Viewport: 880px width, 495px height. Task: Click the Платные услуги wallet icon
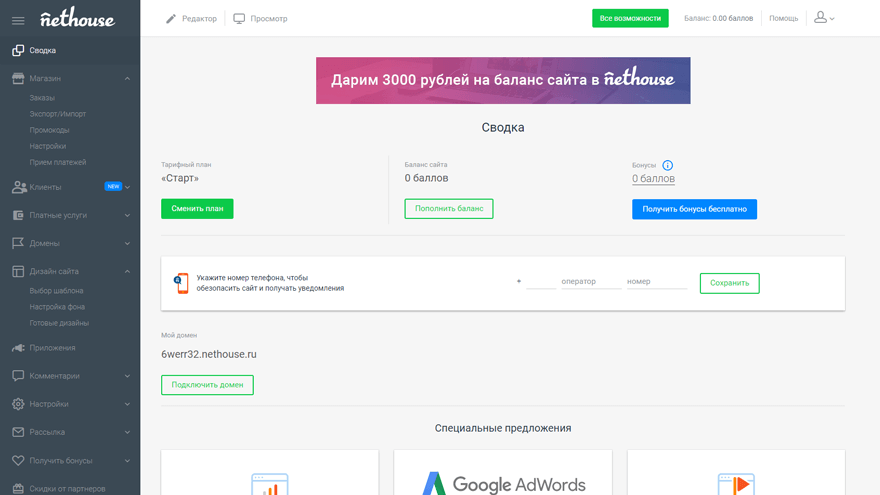pyautogui.click(x=18, y=215)
